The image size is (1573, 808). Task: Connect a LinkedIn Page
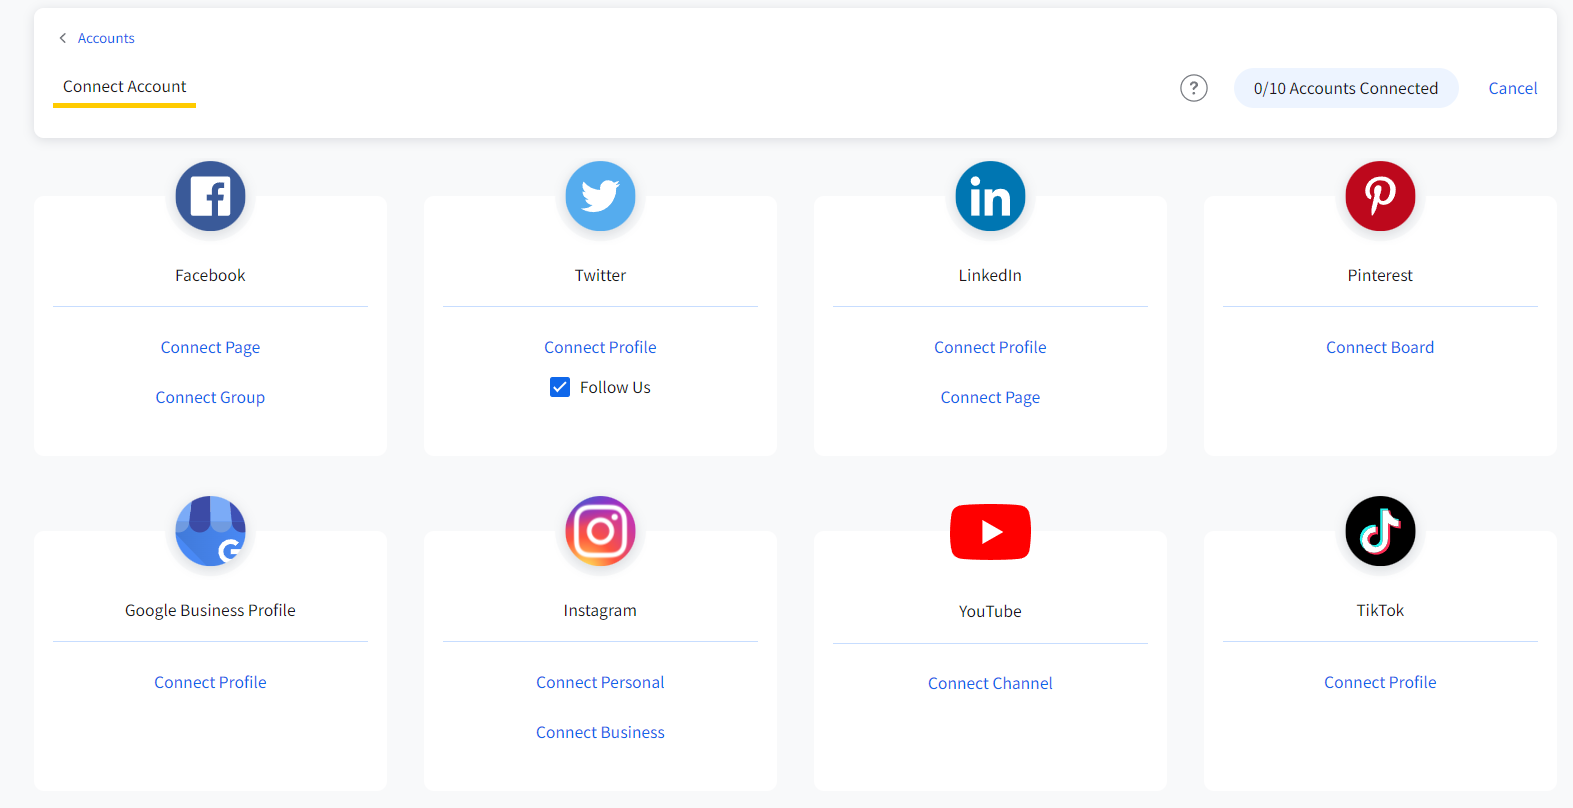[990, 397]
